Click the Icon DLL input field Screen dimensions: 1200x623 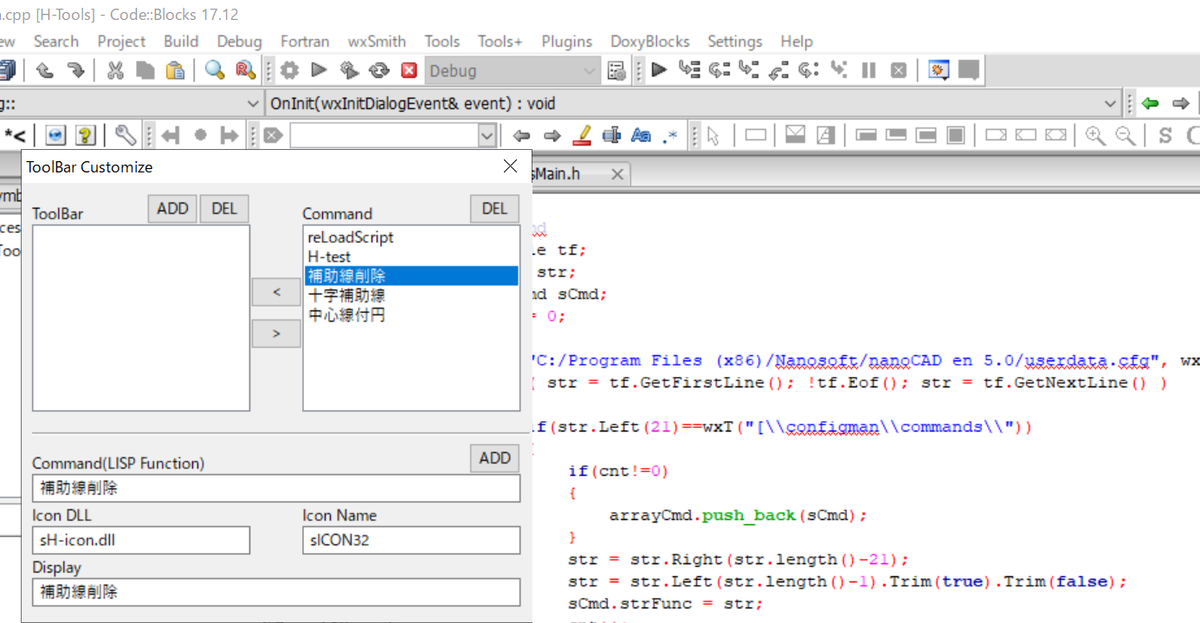click(x=141, y=540)
